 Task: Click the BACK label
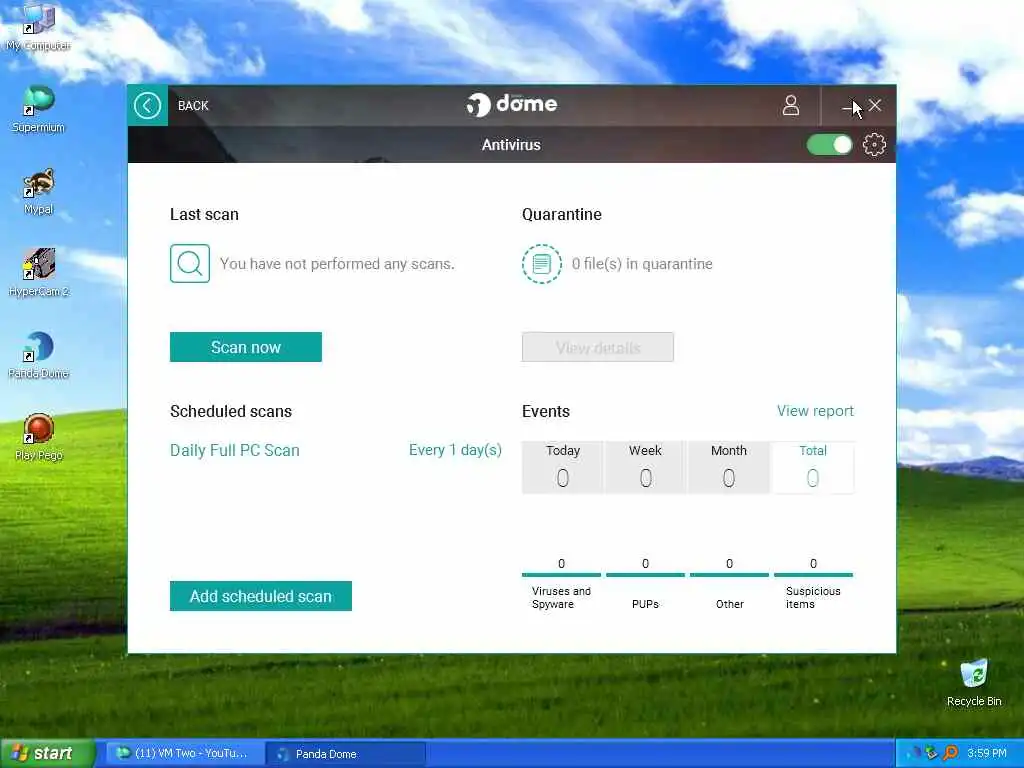click(x=193, y=106)
